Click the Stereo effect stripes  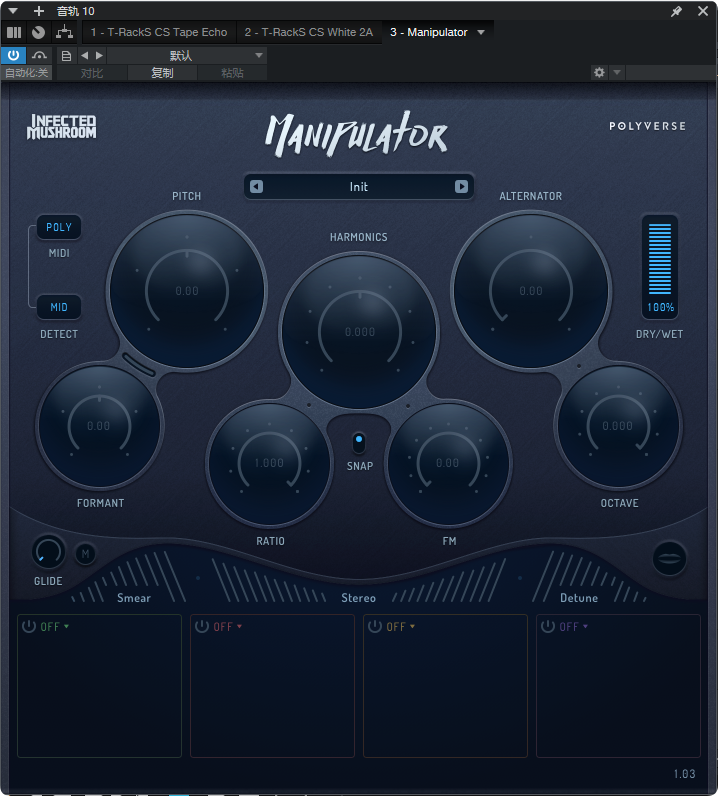tap(358, 581)
